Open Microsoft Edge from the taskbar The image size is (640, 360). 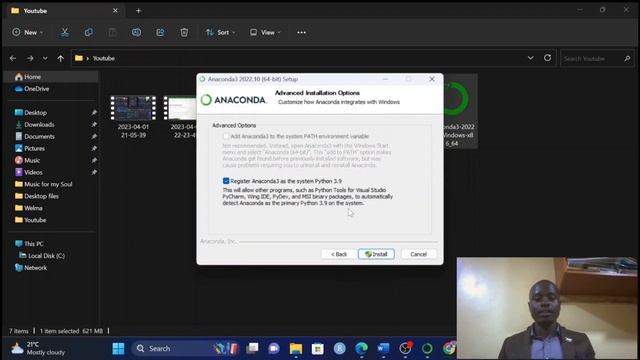(x=361, y=348)
